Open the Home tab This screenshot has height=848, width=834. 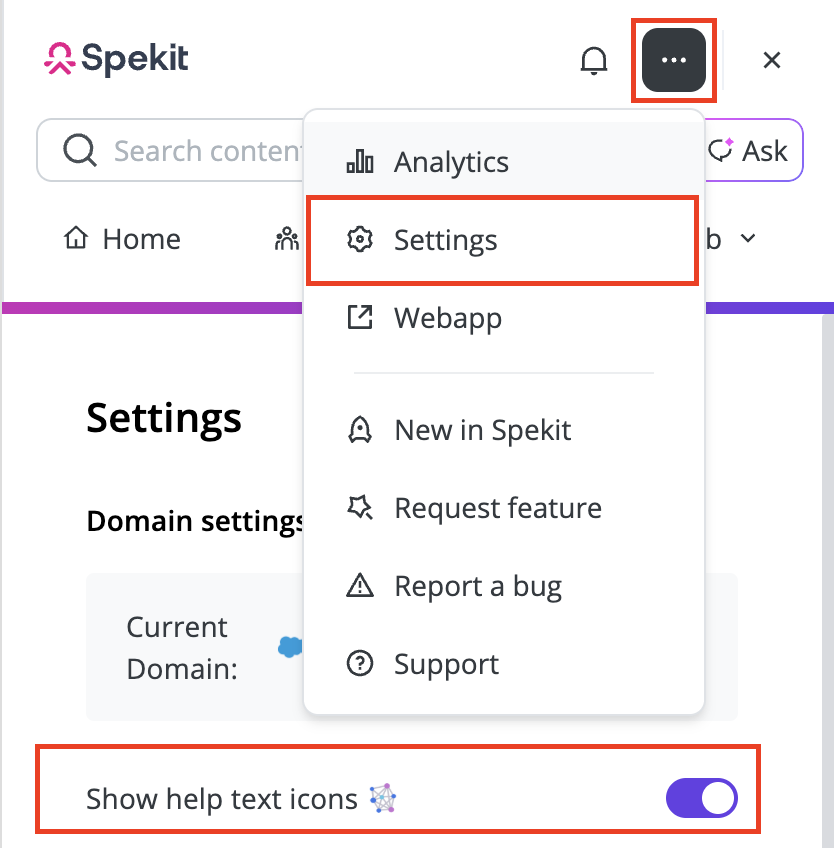(122, 238)
